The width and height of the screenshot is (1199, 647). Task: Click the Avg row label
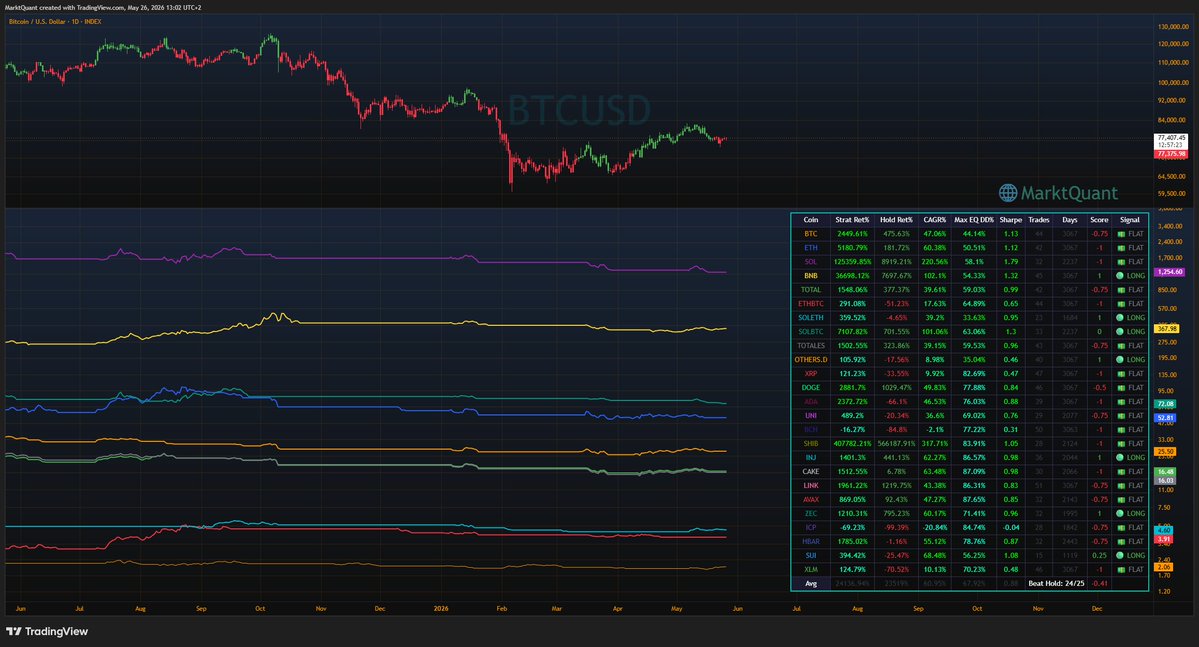[811, 584]
